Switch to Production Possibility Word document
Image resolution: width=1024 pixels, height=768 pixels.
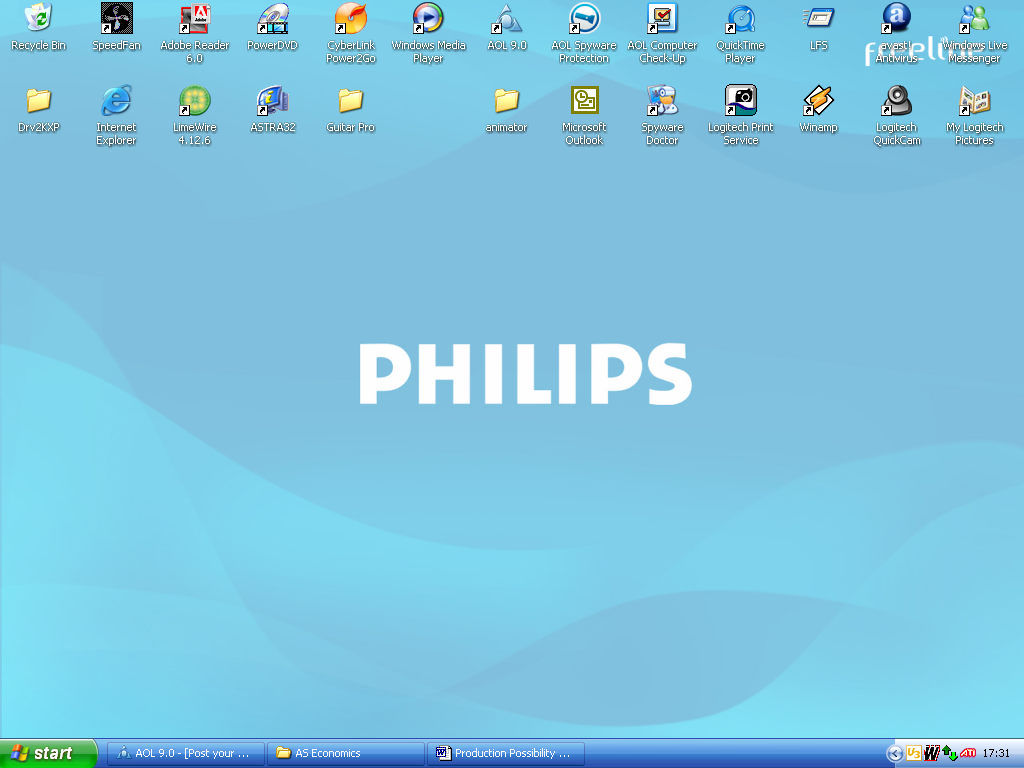[x=506, y=754]
